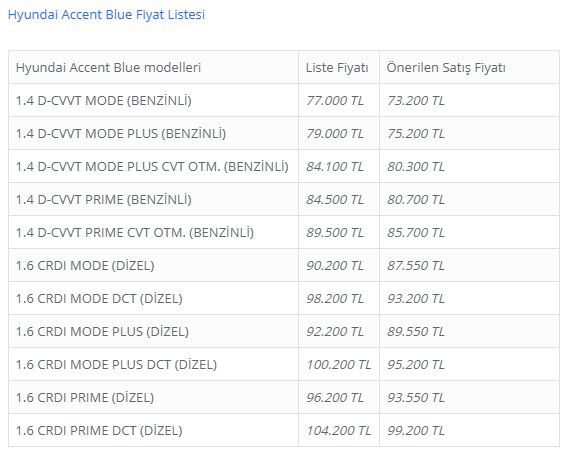The image size is (567, 458).
Task: Click the 1.6 CRDI PRIME (DİZEL) cell
Action: pos(154,397)
